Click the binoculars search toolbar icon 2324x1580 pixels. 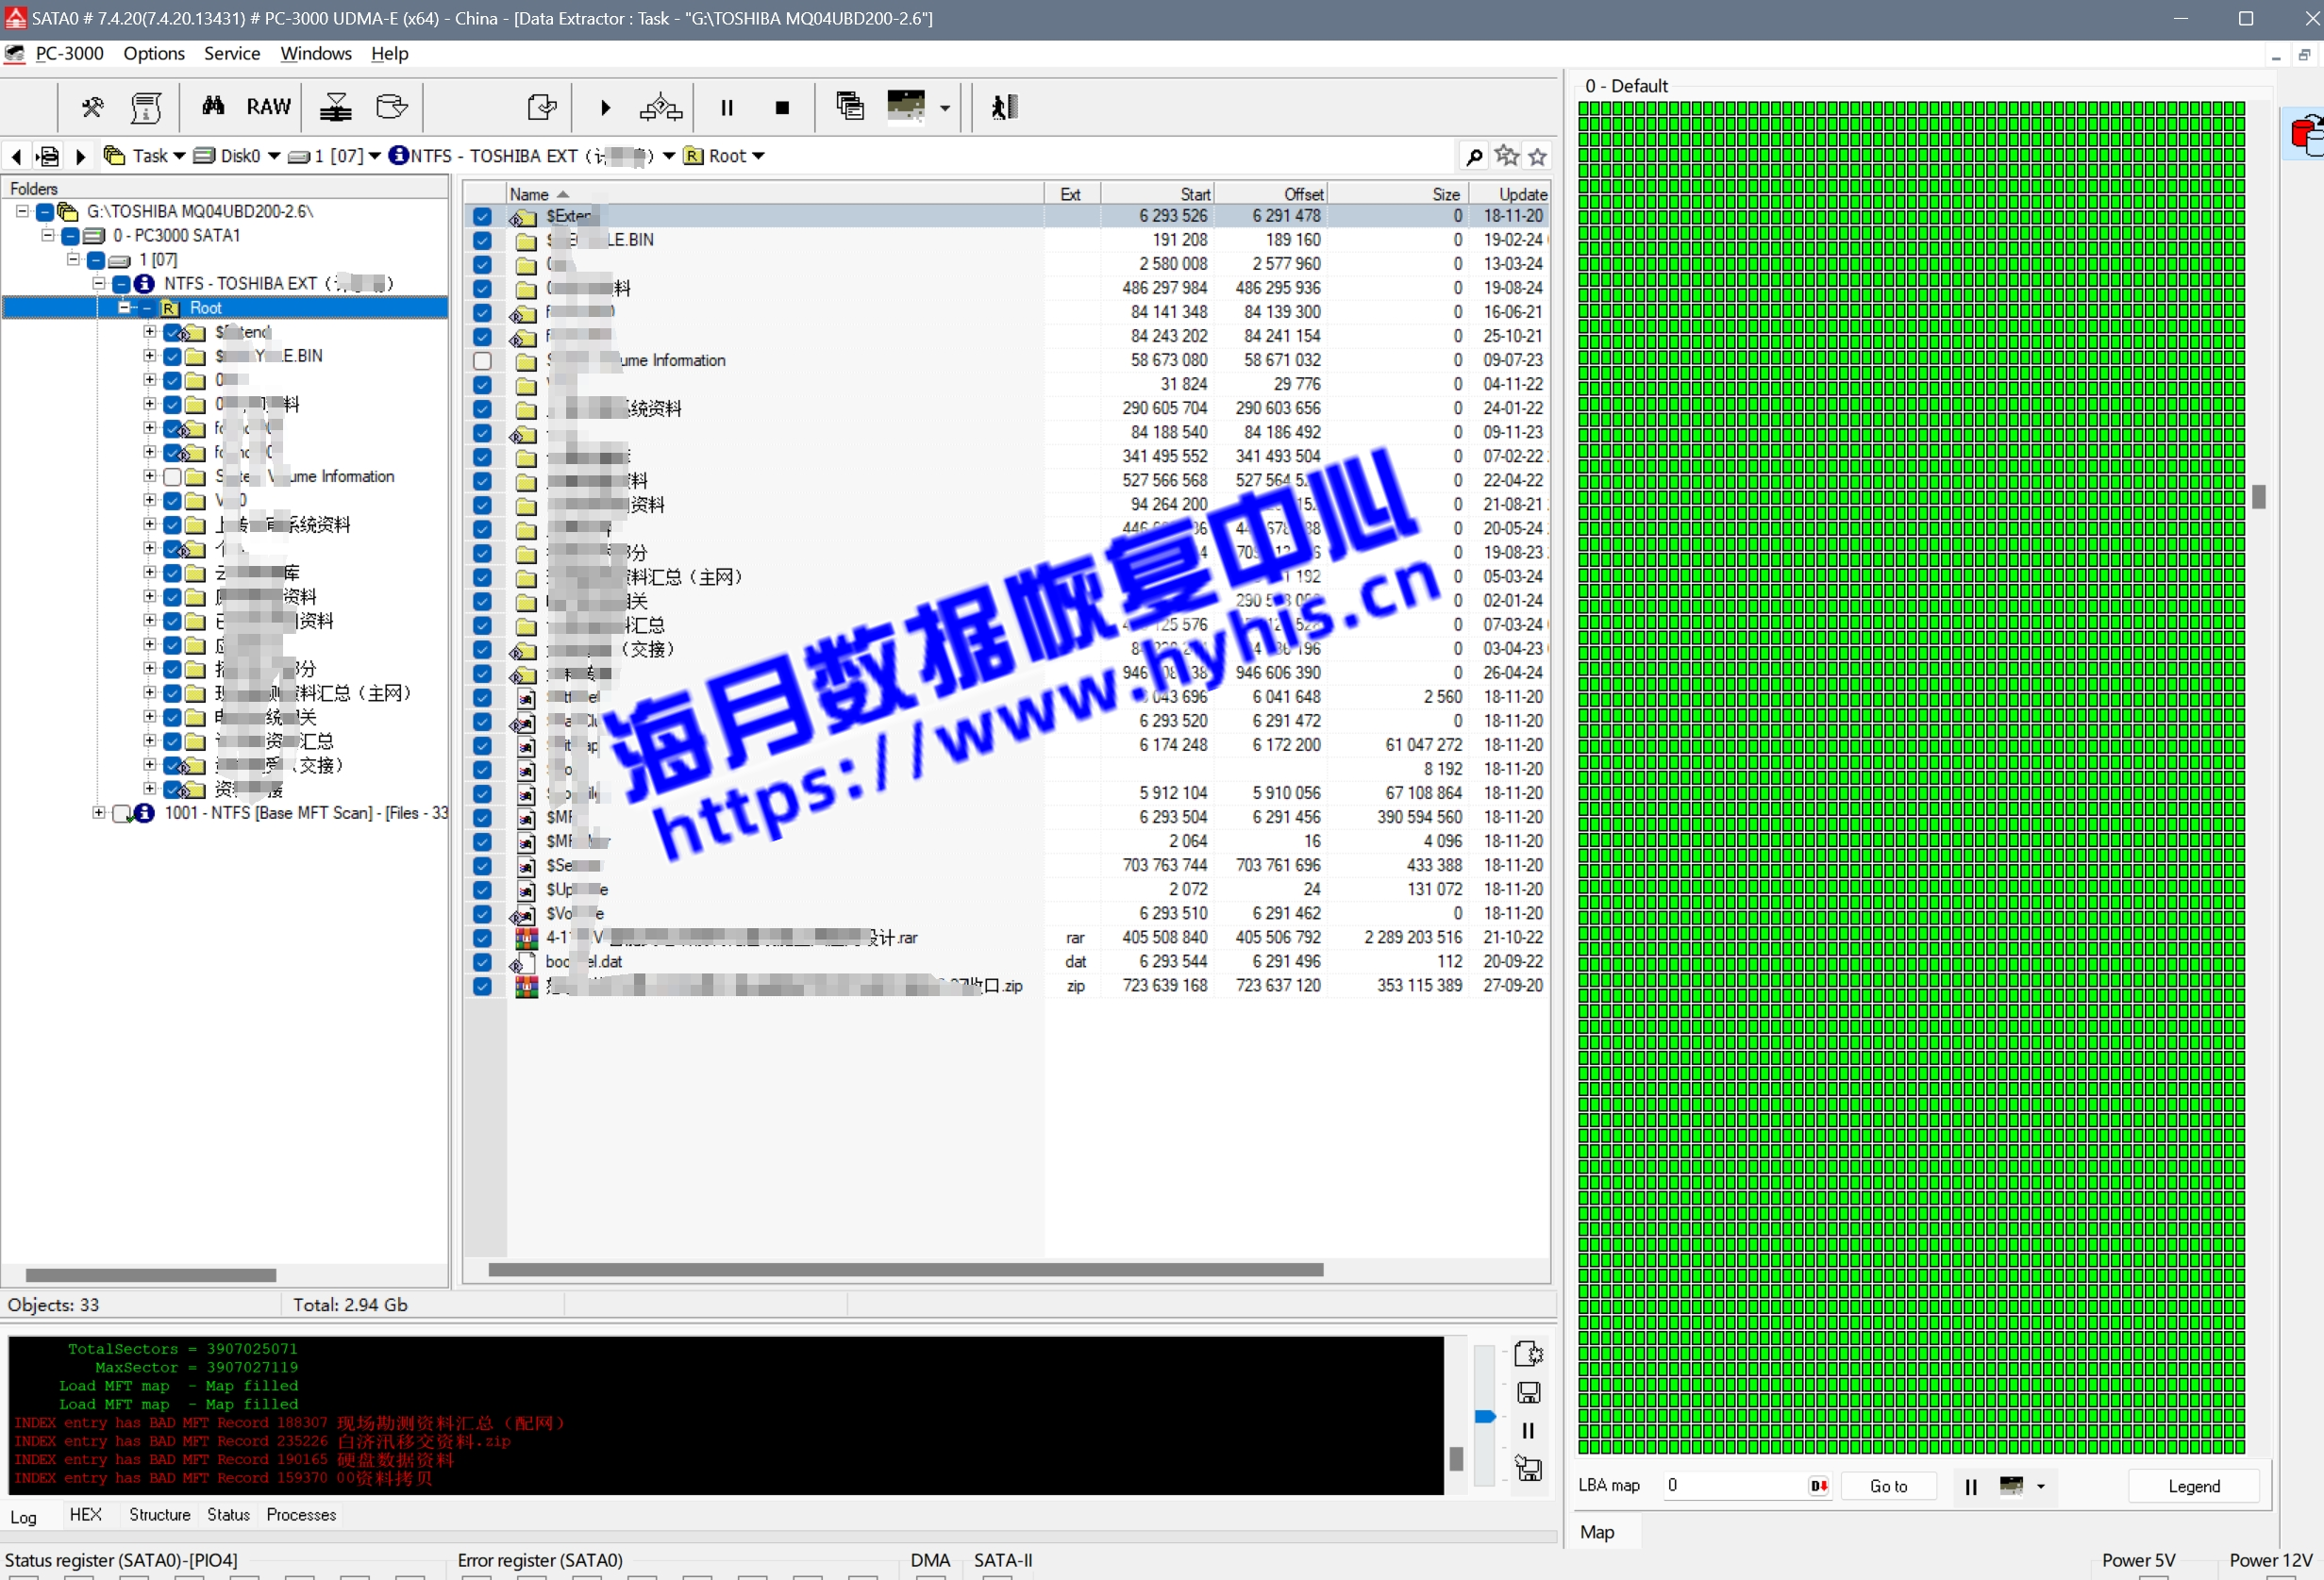213,106
